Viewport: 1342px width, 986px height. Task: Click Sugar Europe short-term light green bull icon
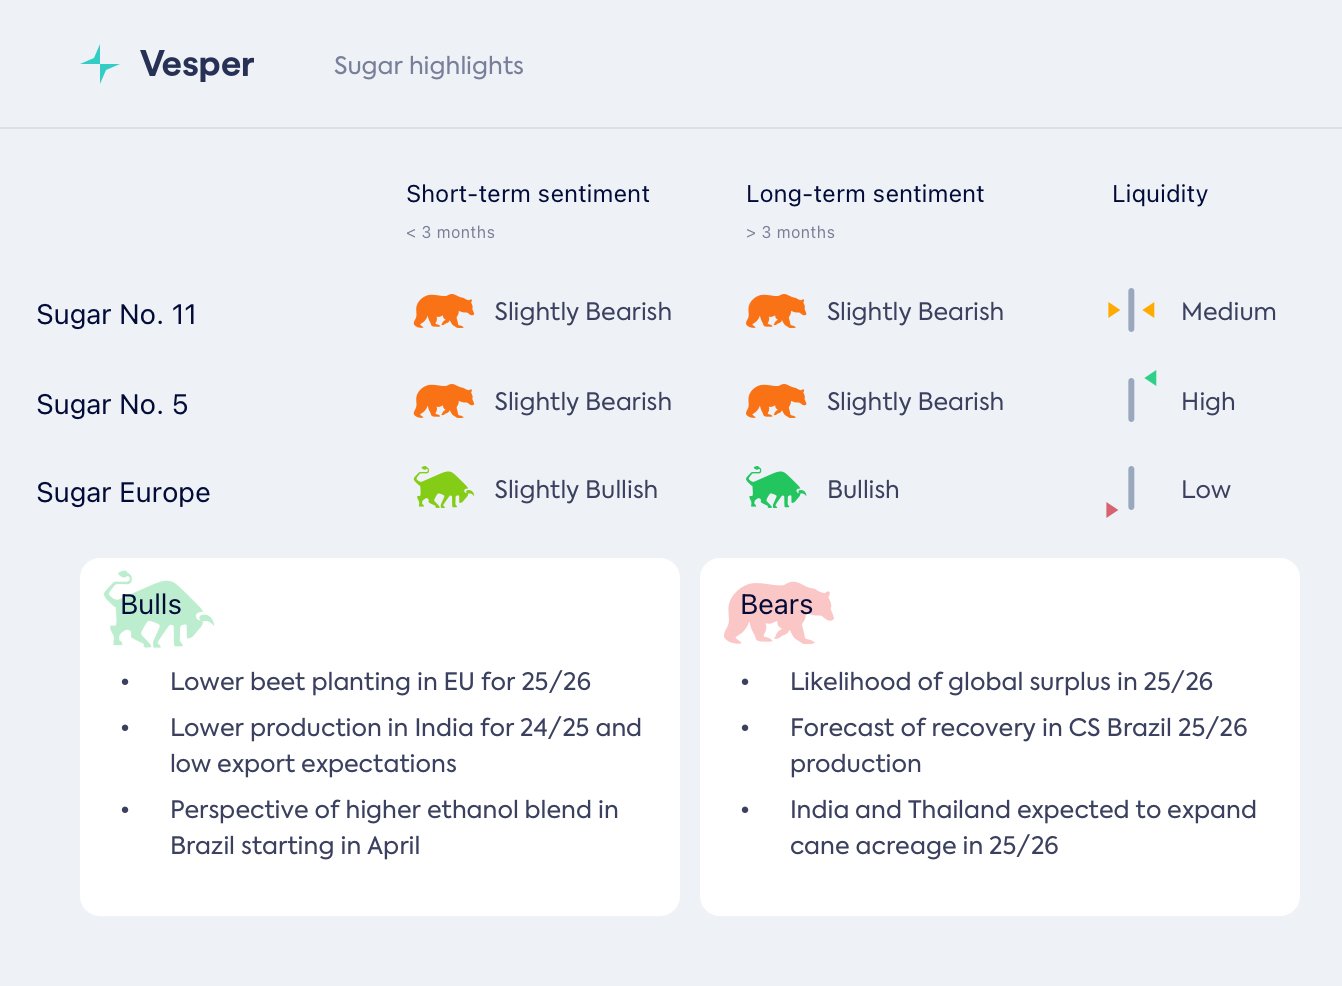click(443, 488)
